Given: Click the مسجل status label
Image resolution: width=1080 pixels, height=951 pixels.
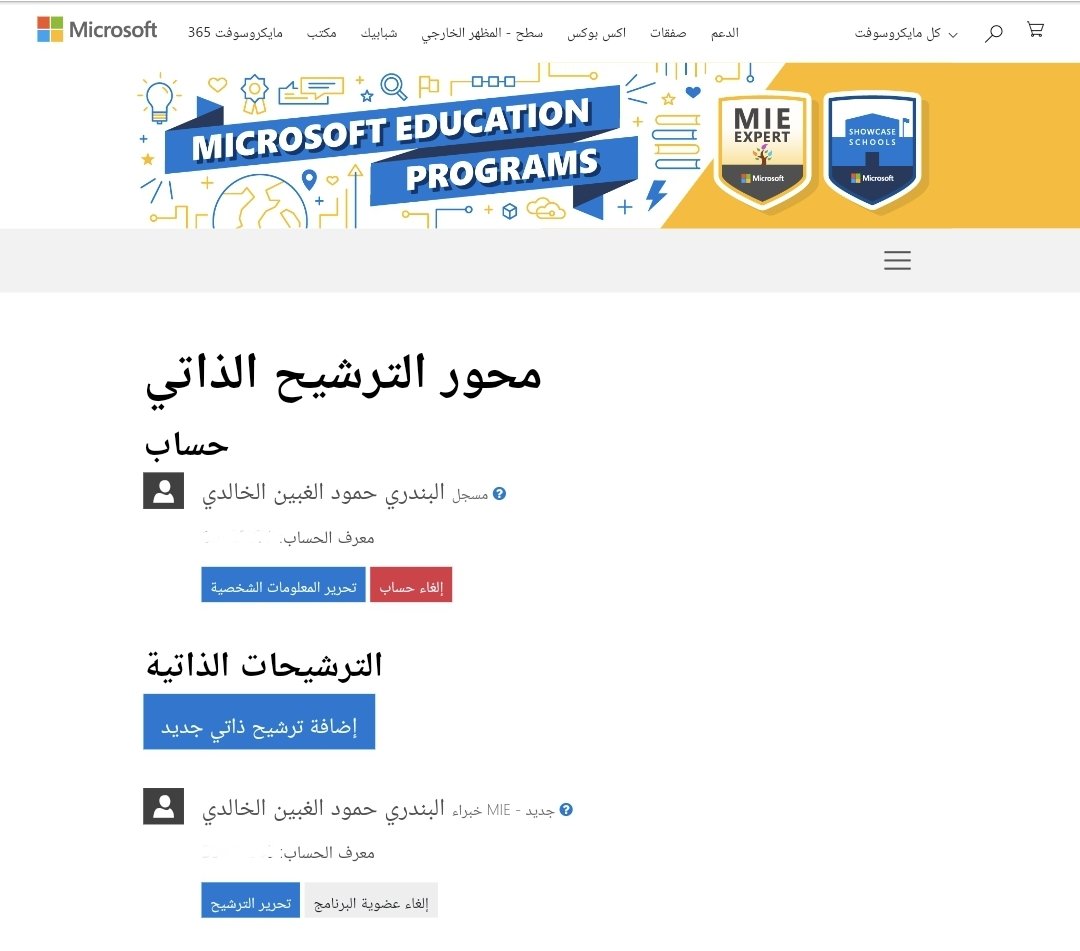Looking at the screenshot, I should (470, 495).
